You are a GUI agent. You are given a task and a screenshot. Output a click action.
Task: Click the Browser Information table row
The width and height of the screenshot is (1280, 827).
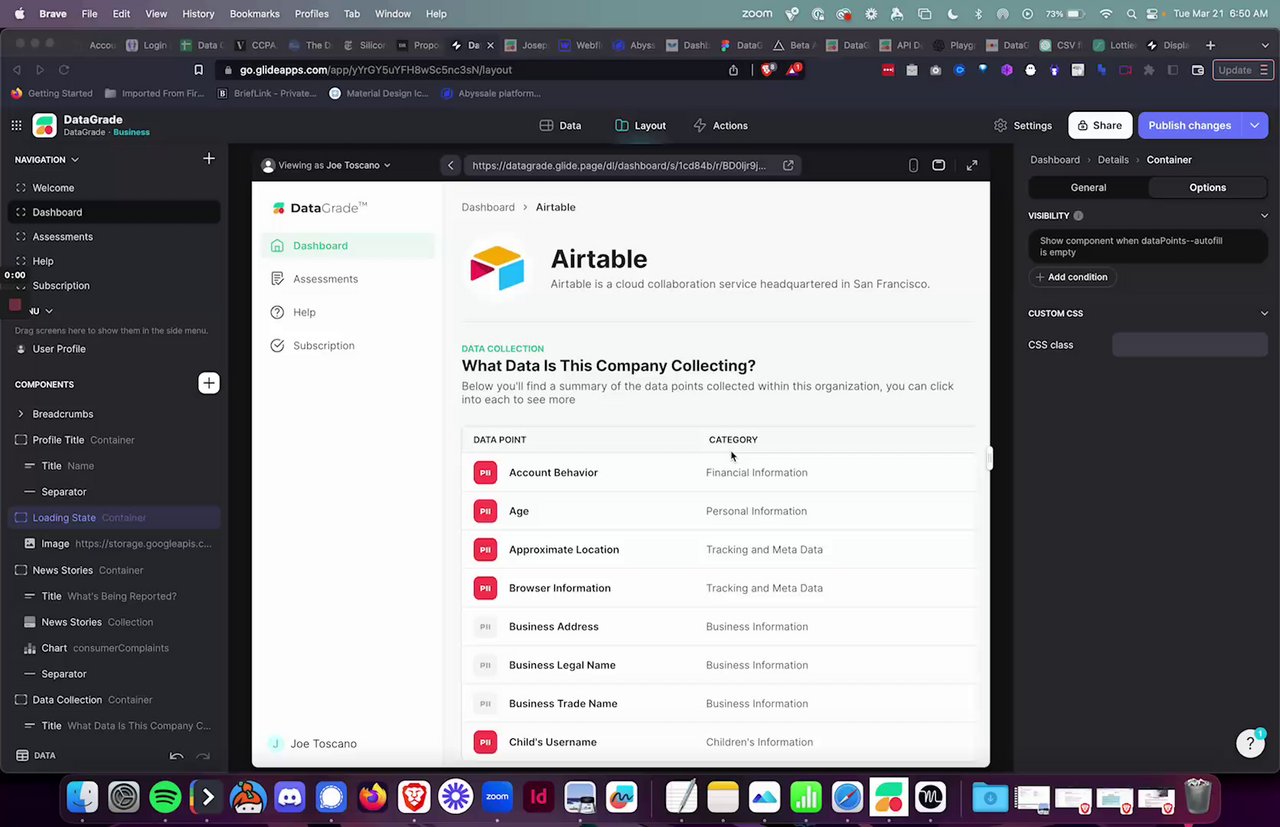718,588
